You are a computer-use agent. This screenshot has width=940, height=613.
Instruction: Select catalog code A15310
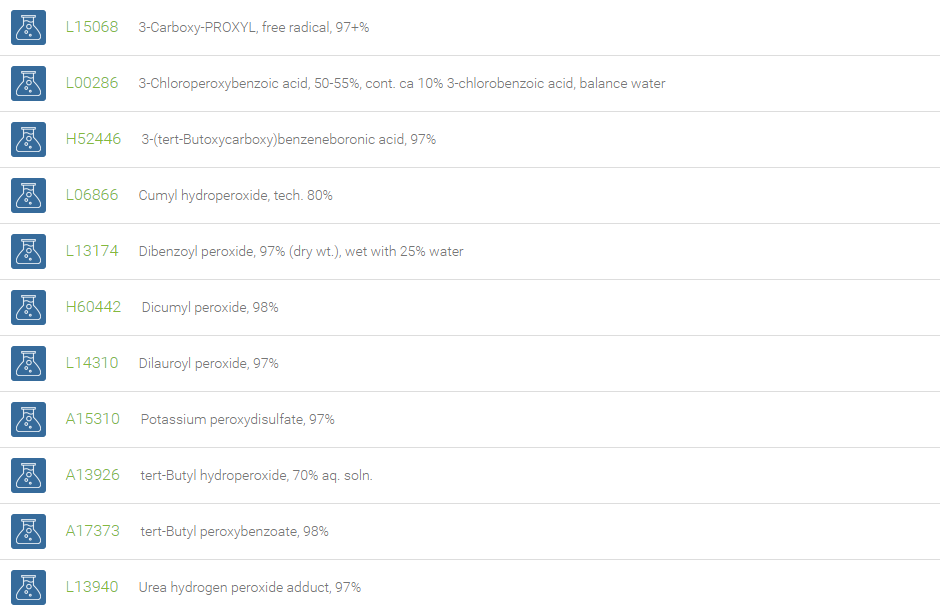coord(92,419)
